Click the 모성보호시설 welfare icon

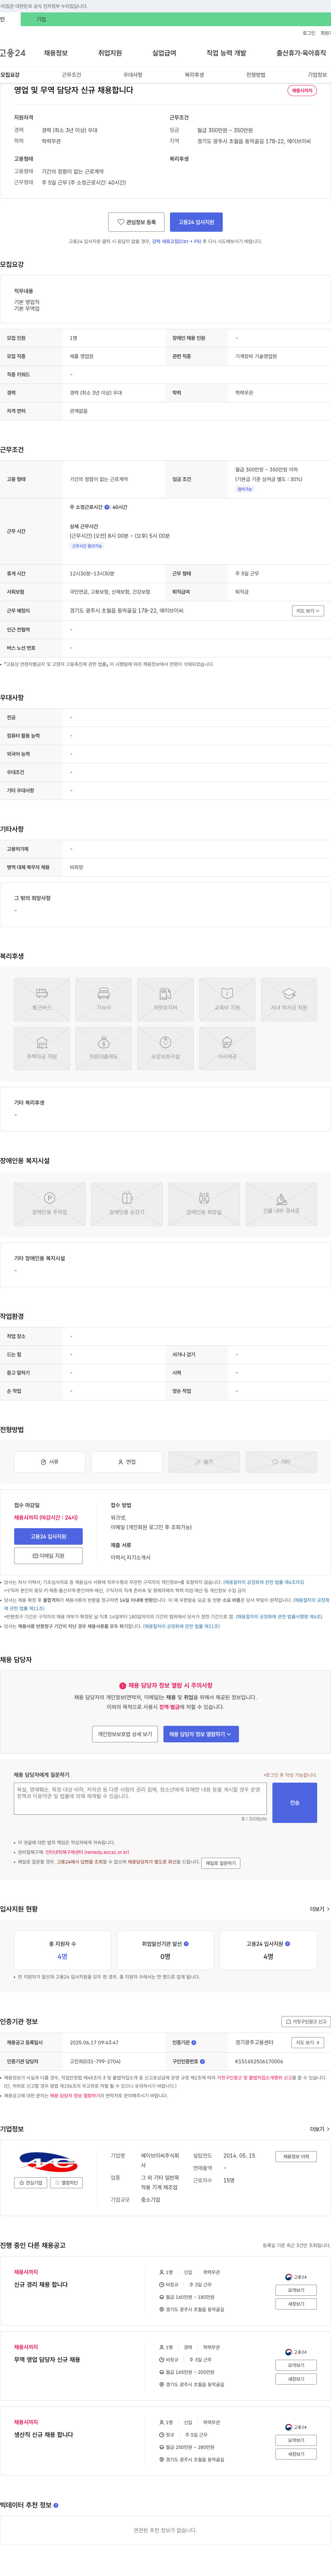tap(165, 1049)
